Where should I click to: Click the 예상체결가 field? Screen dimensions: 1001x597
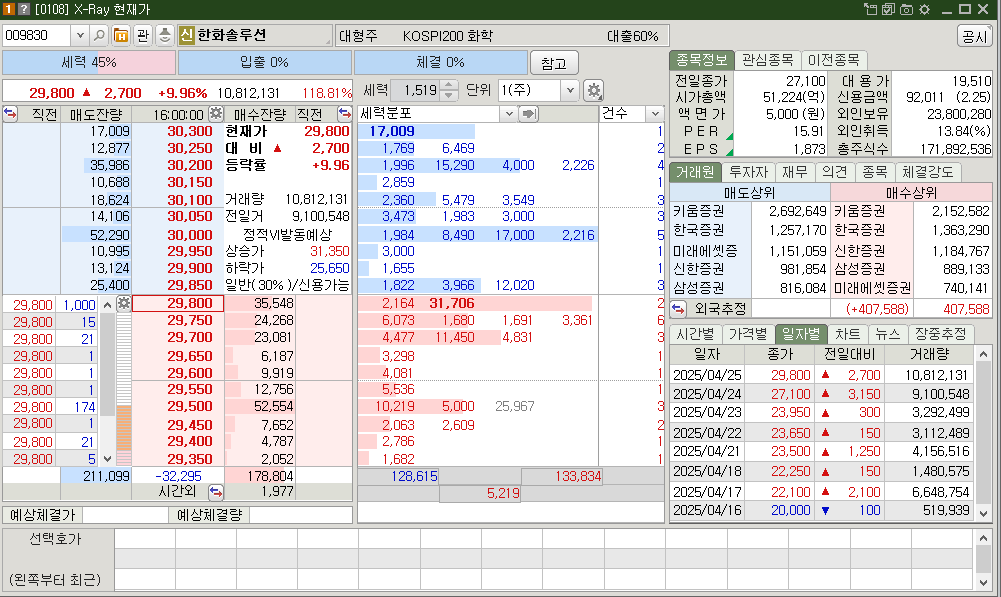pos(125,515)
